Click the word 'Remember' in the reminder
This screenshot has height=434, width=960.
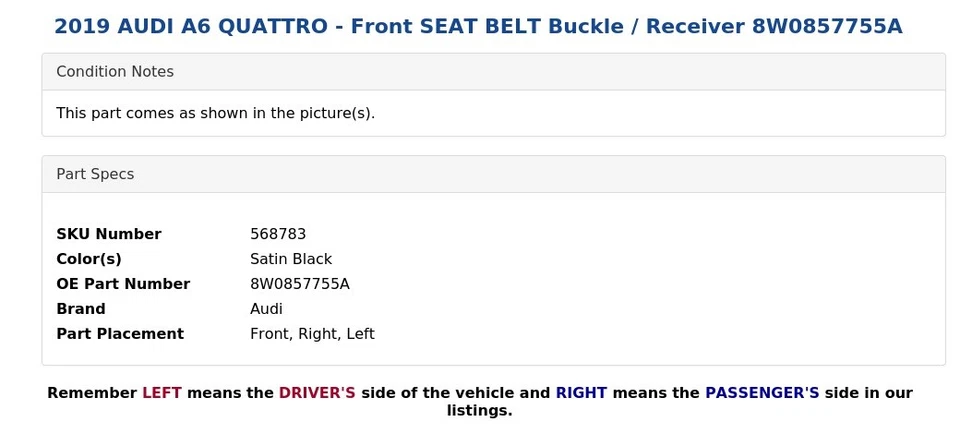[92, 393]
